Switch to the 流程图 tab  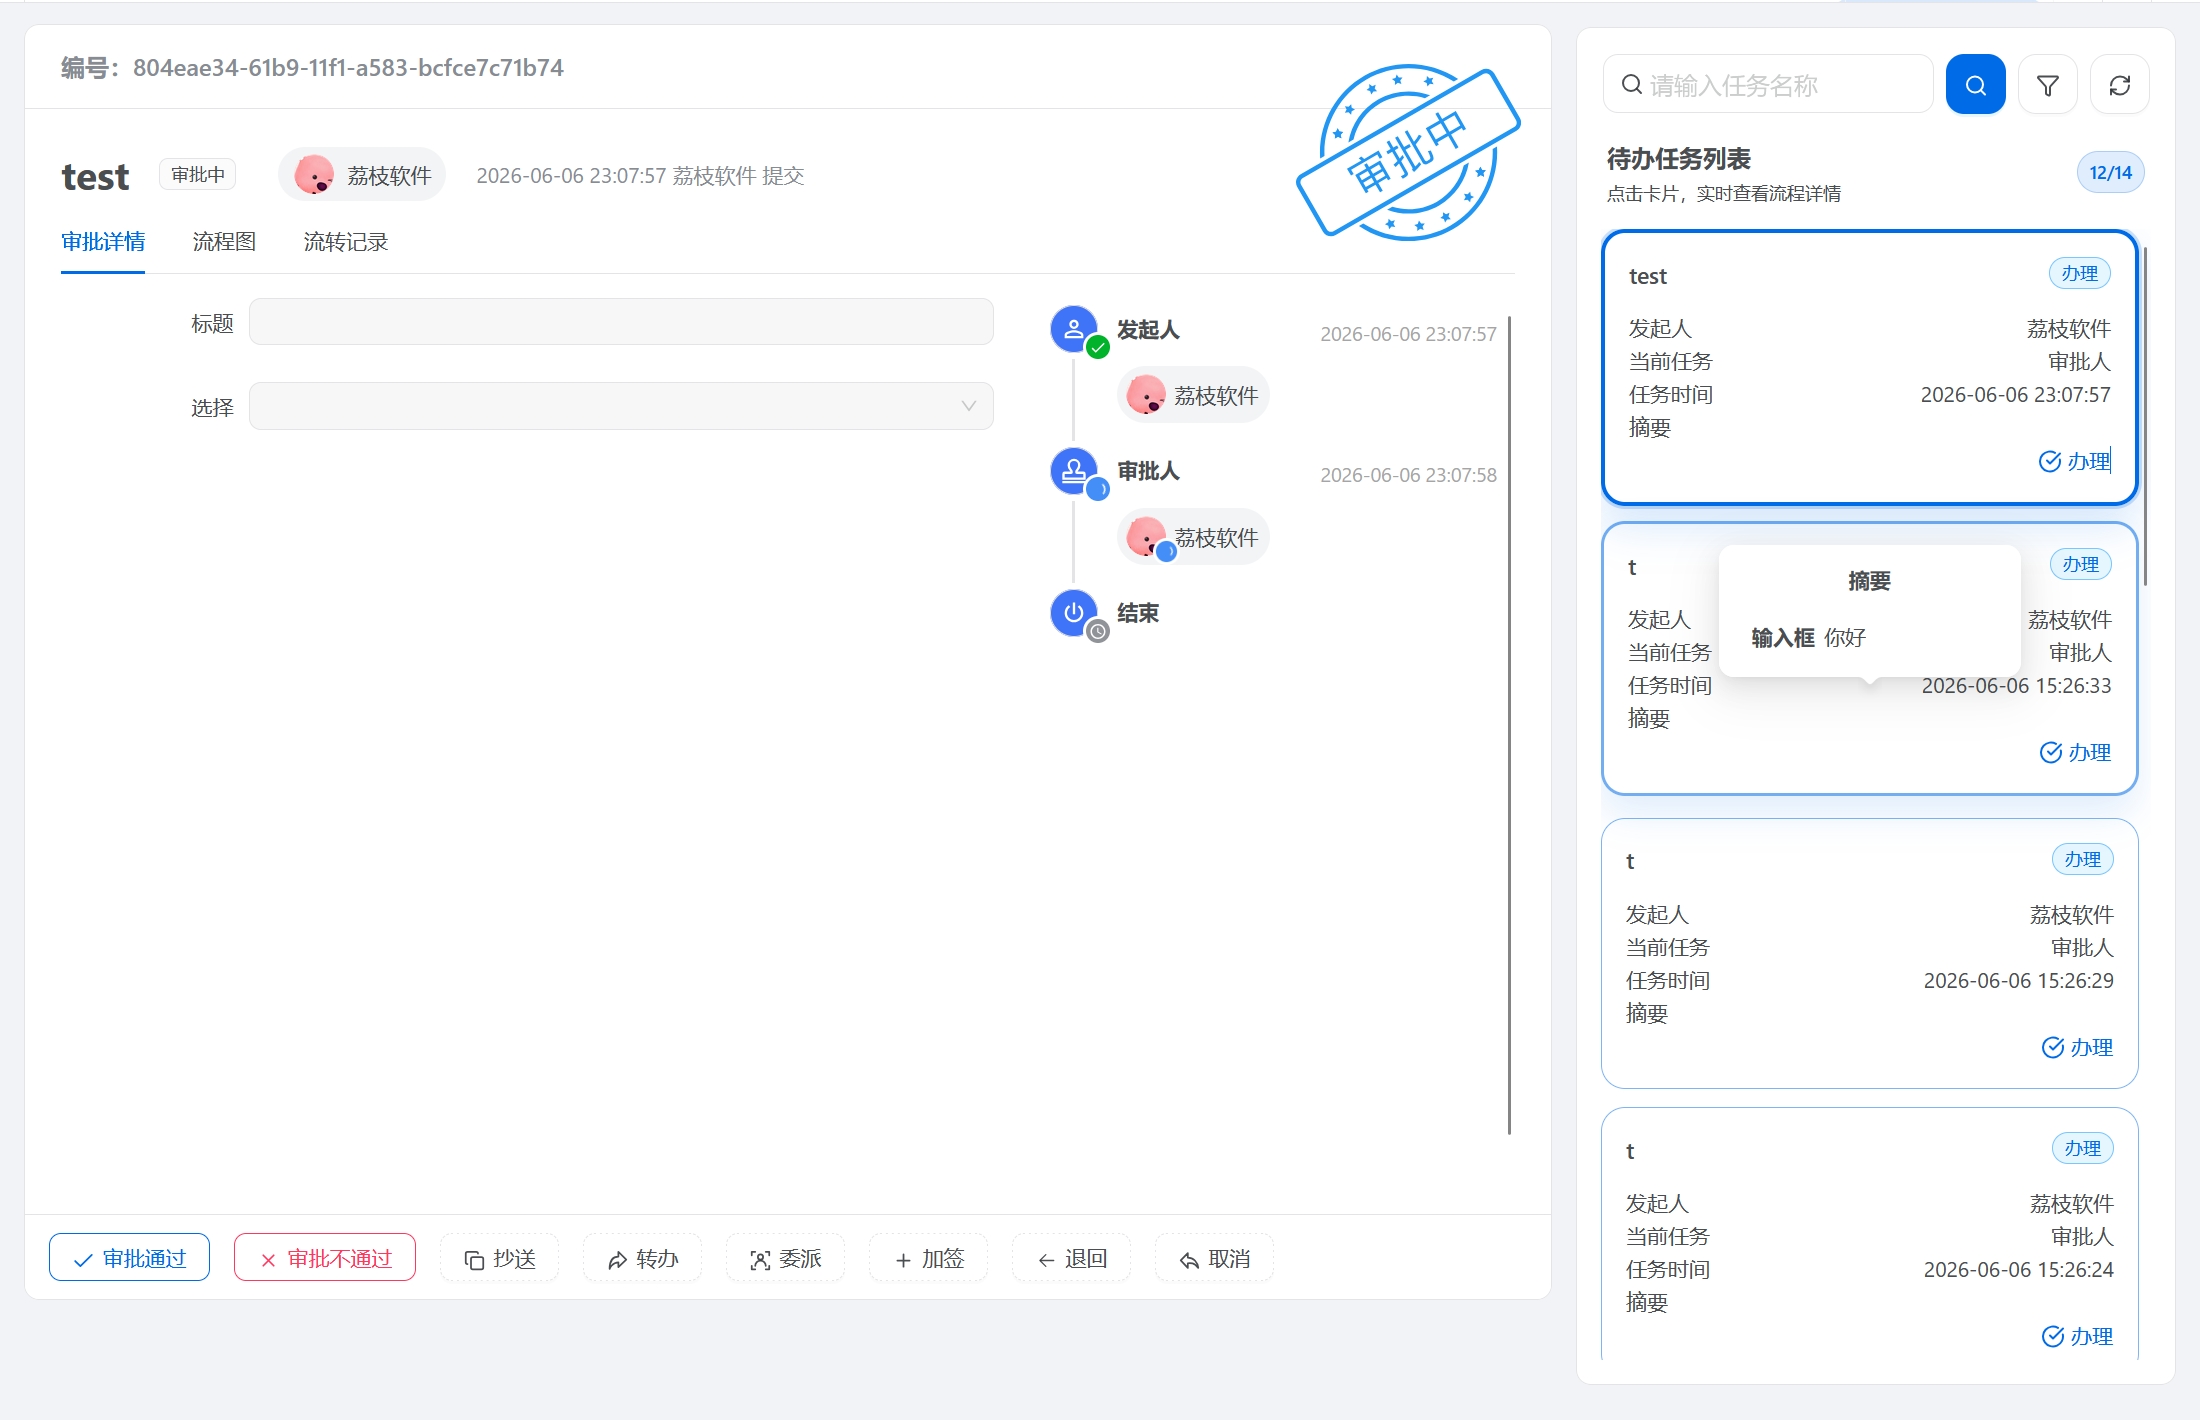tap(224, 242)
